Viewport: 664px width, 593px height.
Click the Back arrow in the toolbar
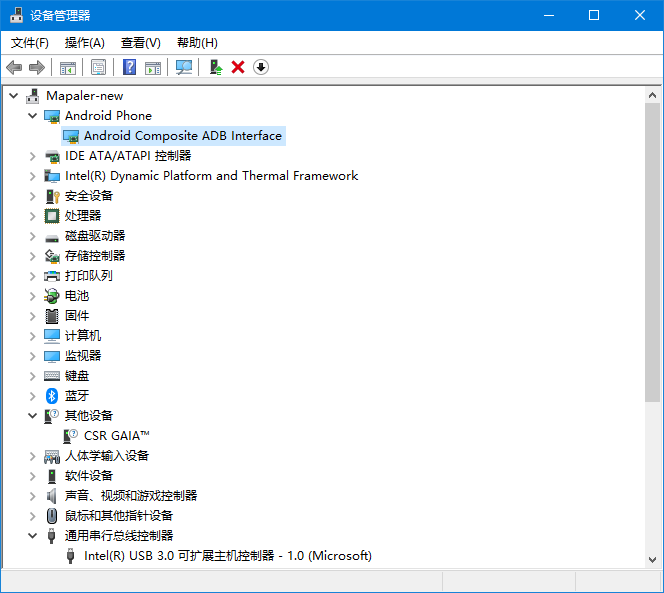click(14, 67)
